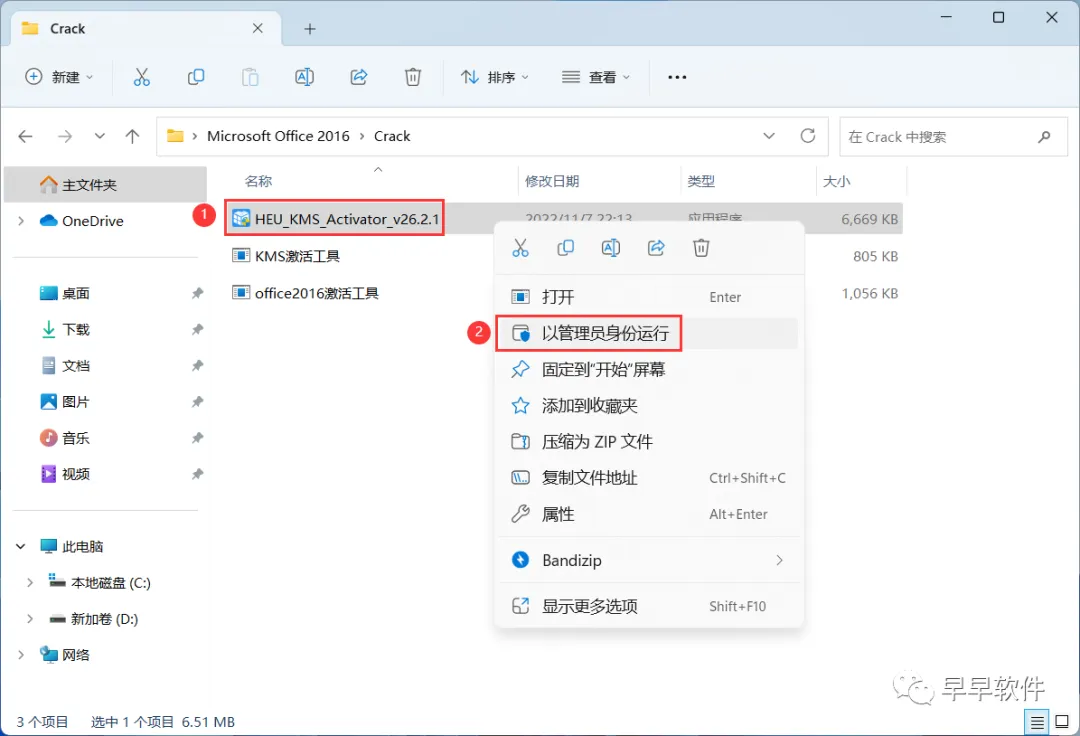Open the 排序 (Sort) dropdown
Screen dimensions: 1080x736
click(495, 77)
